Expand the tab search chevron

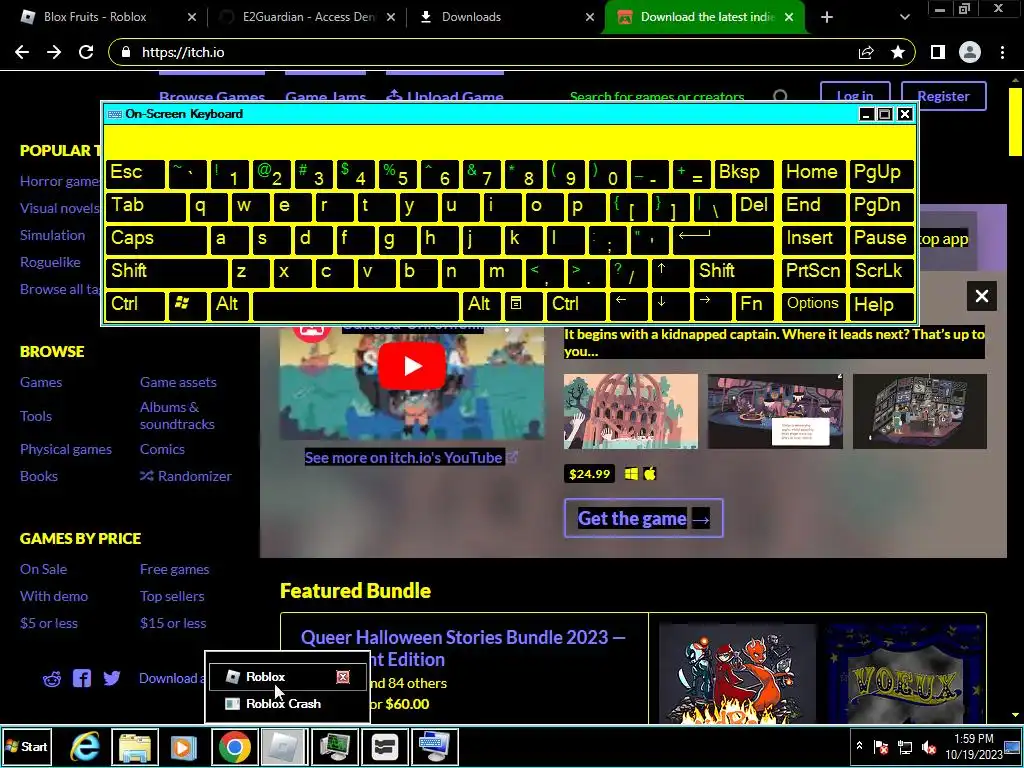click(904, 17)
